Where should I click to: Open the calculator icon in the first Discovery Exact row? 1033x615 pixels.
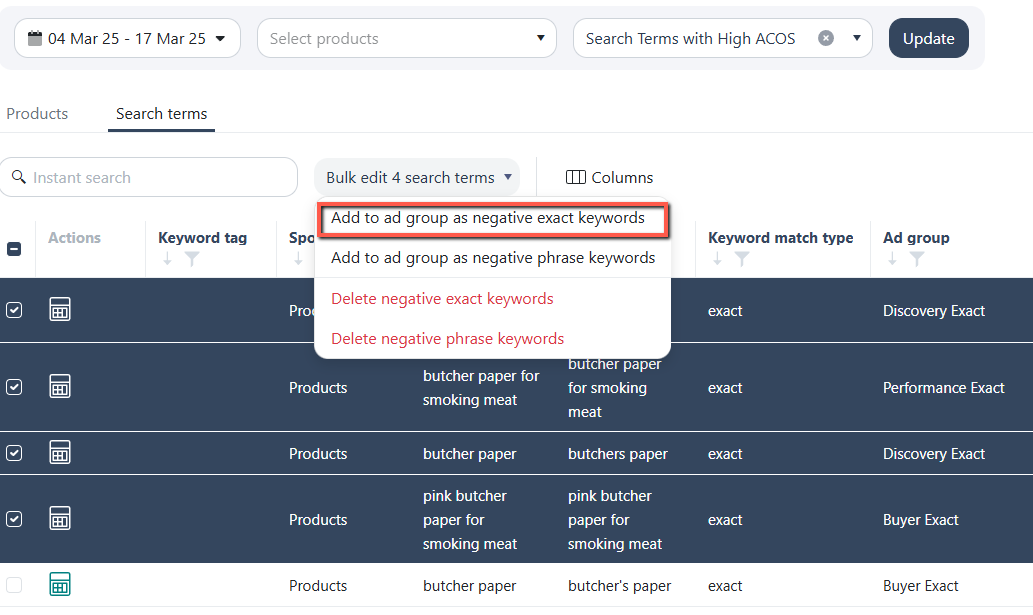point(60,309)
